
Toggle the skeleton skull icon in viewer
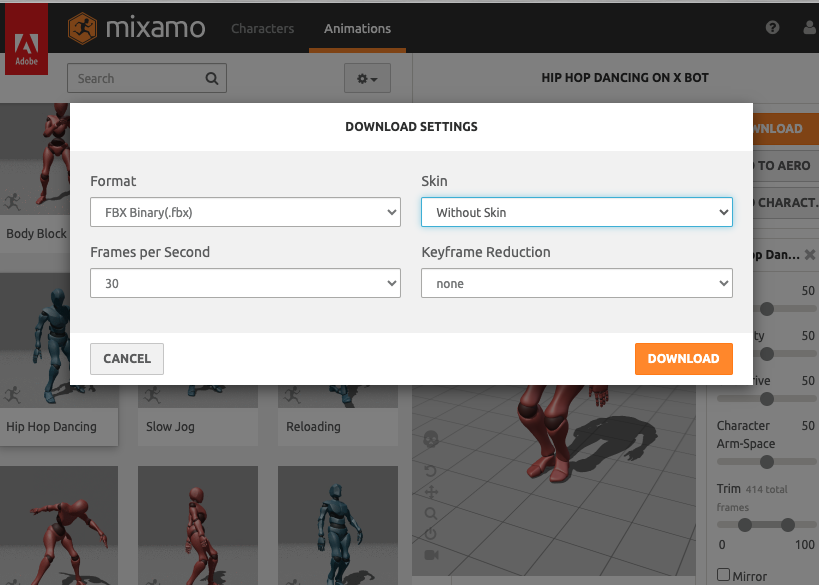pos(430,439)
